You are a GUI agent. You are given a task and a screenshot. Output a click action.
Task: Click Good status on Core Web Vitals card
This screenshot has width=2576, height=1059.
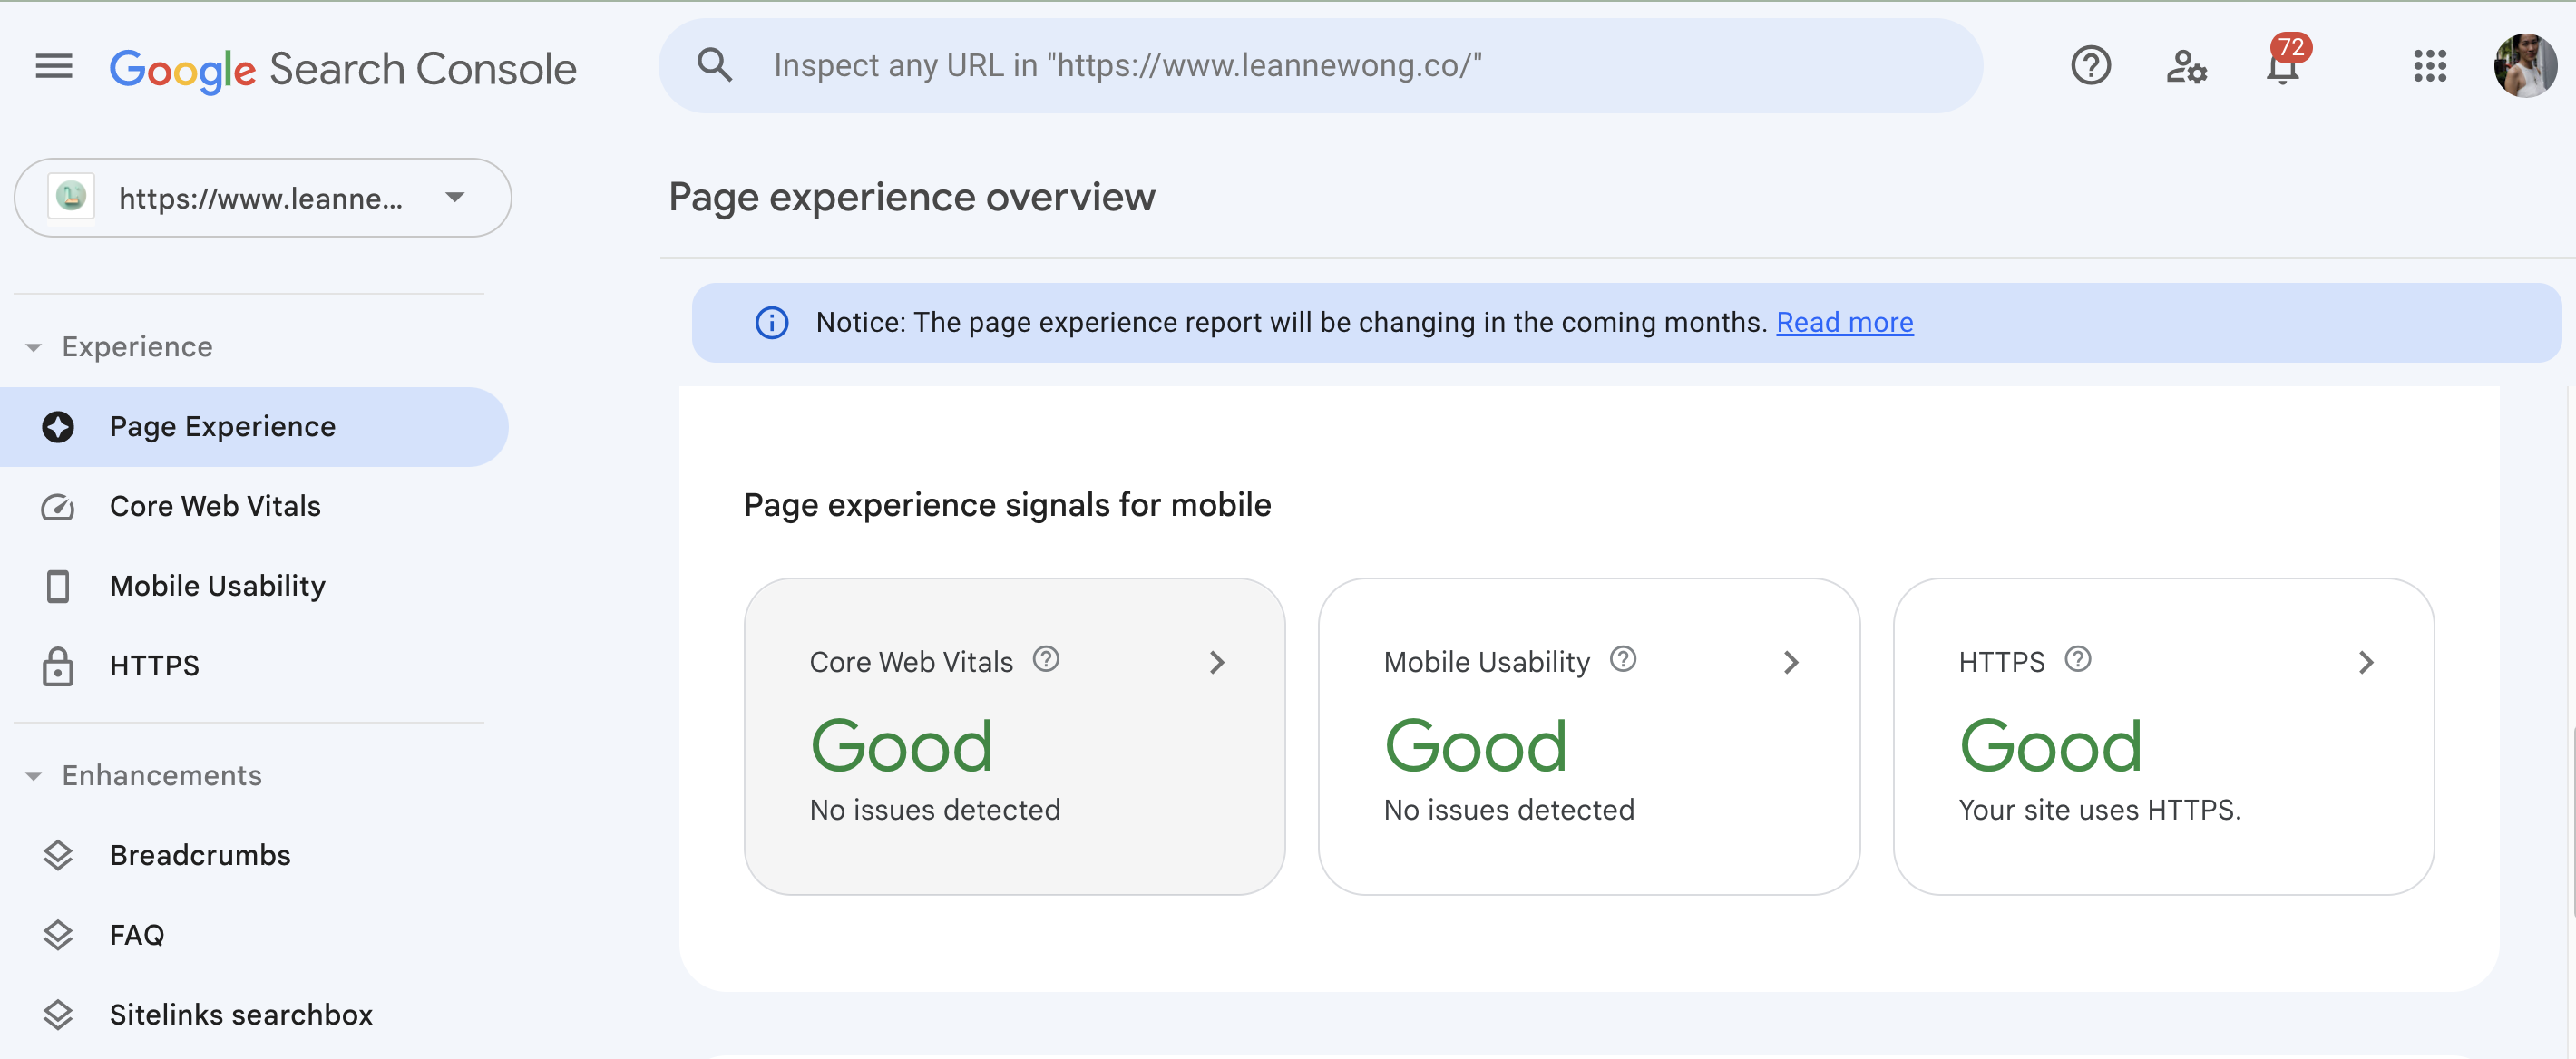point(902,746)
